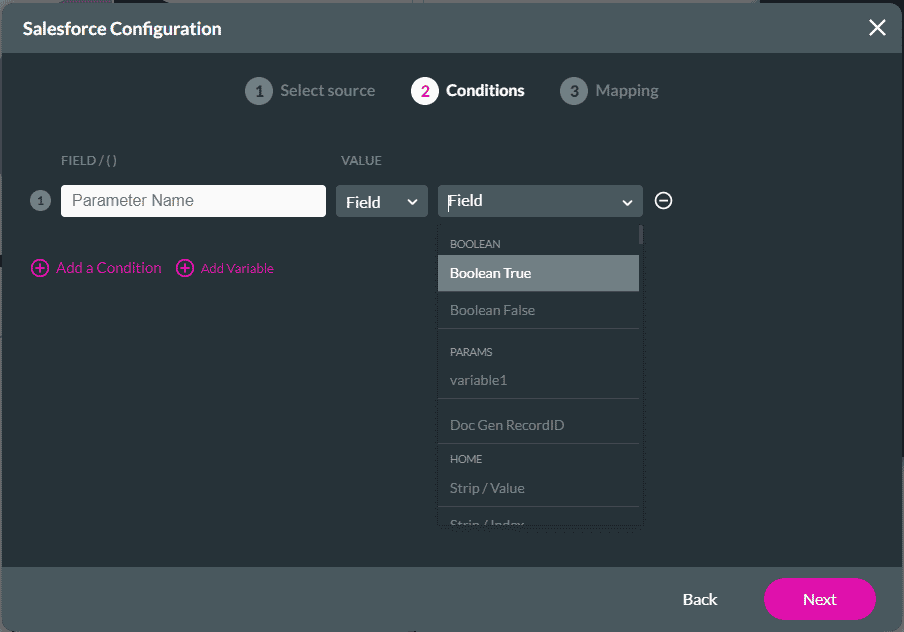
Task: Click the Add a Condition plus icon
Action: click(40, 268)
